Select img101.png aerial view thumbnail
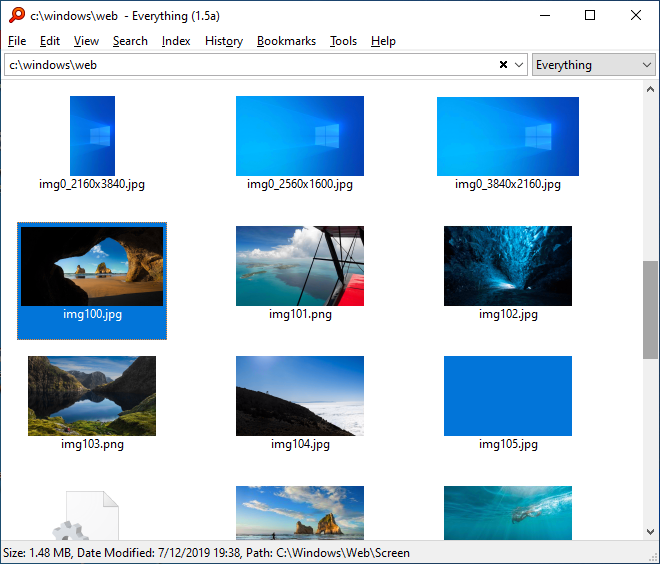The height and width of the screenshot is (564, 660). point(300,266)
